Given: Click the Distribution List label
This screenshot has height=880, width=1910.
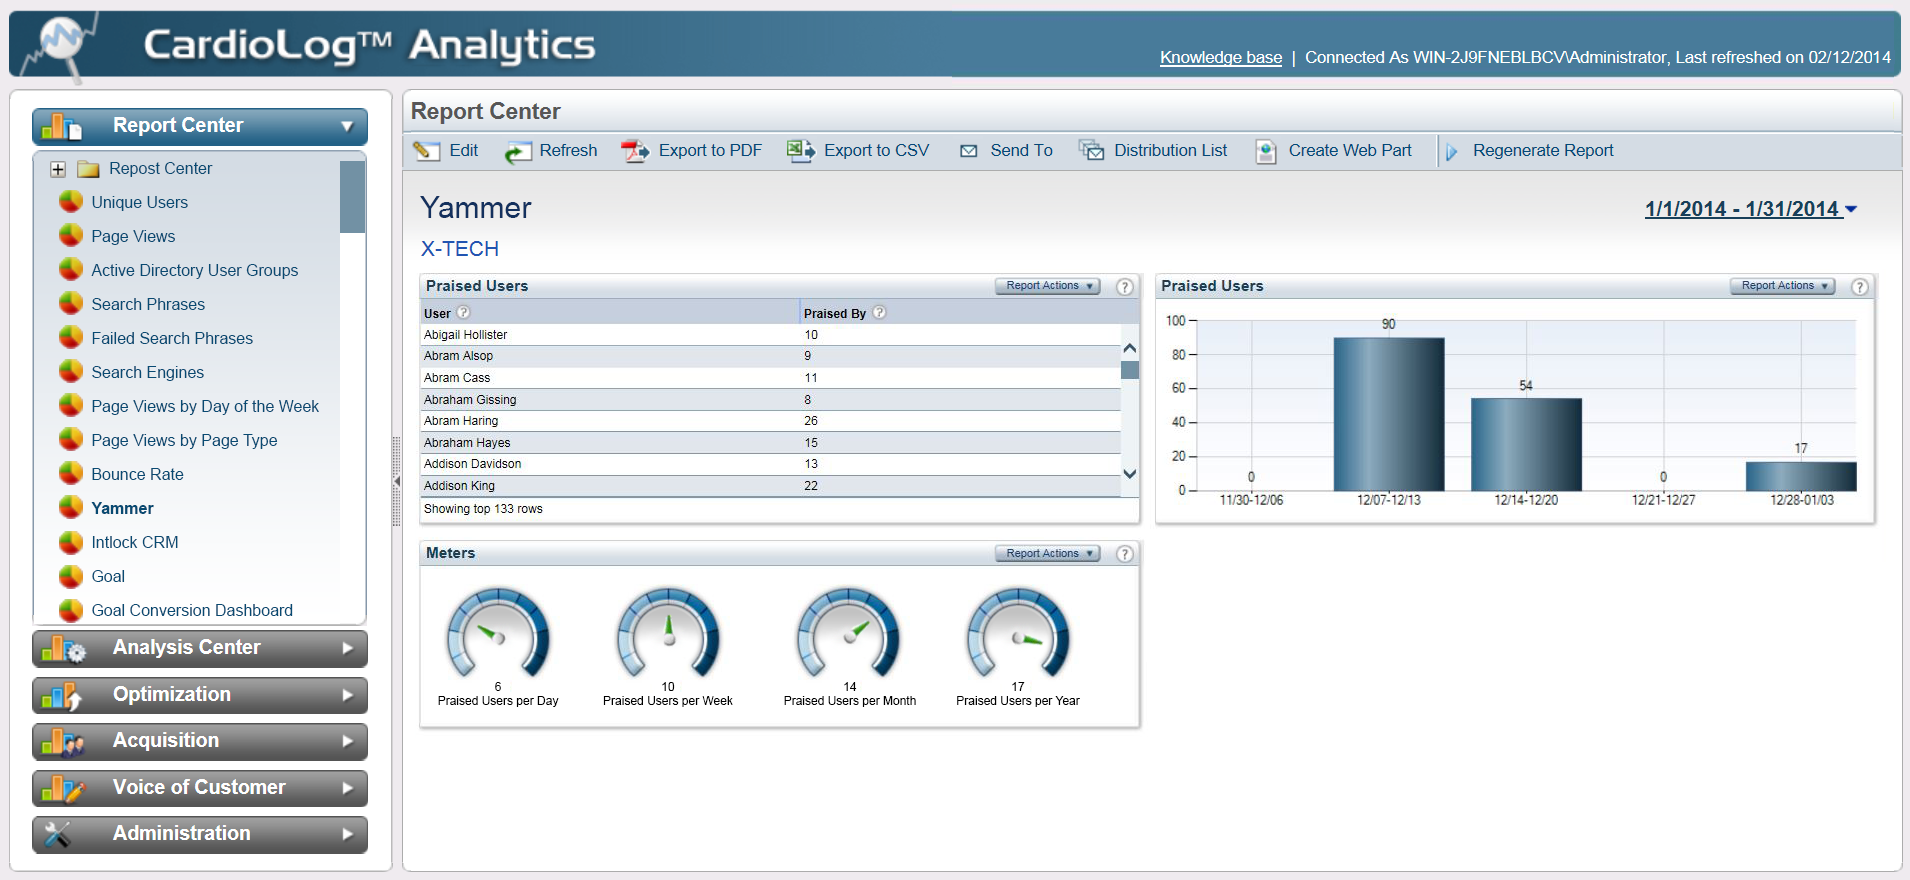Looking at the screenshot, I should click(1170, 150).
